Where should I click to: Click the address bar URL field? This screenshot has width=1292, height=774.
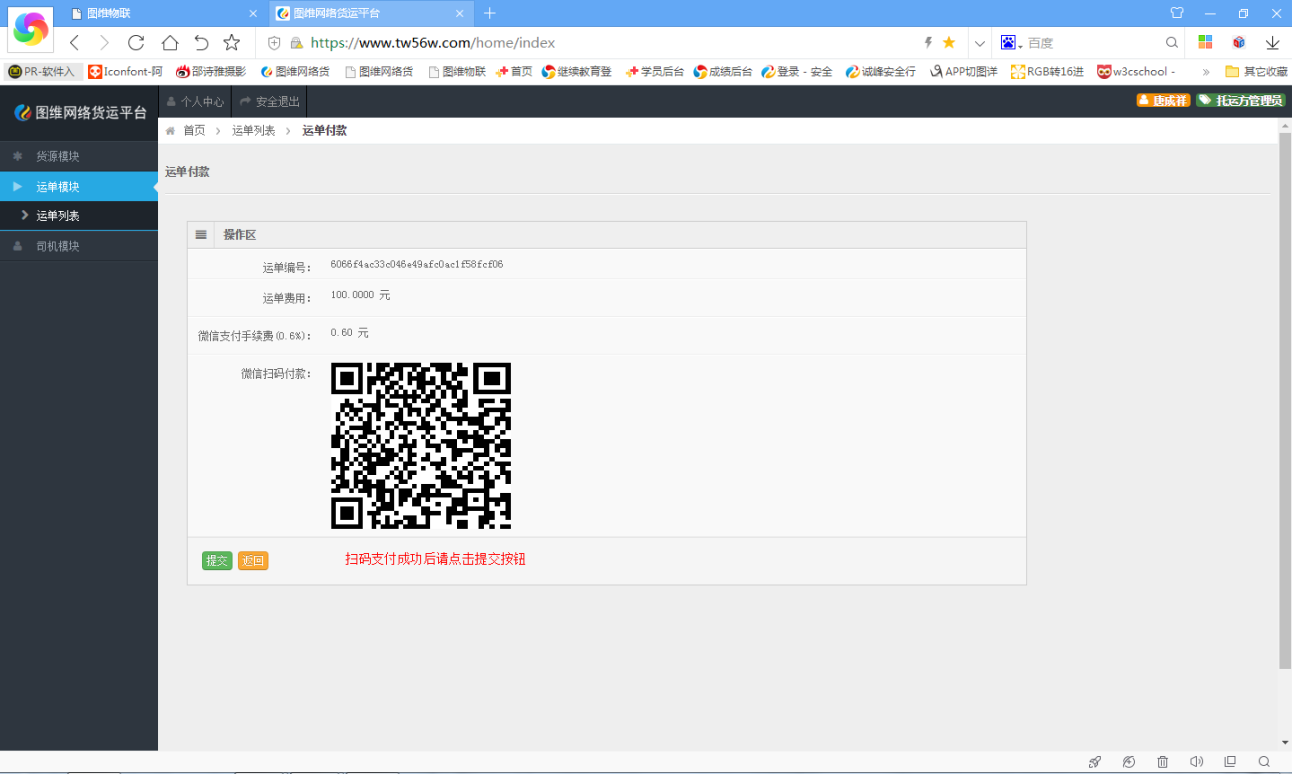click(610, 43)
